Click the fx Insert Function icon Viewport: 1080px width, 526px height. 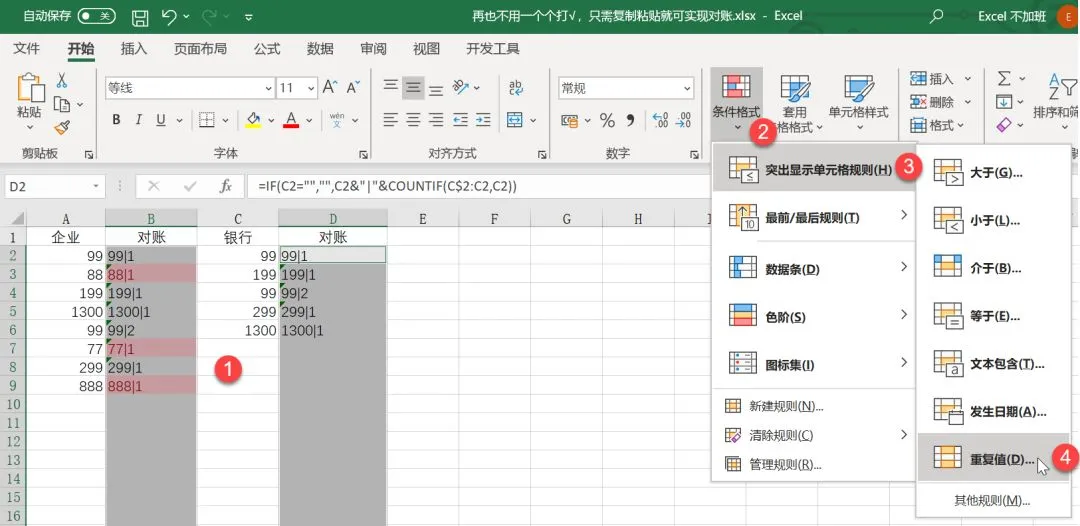coord(226,187)
